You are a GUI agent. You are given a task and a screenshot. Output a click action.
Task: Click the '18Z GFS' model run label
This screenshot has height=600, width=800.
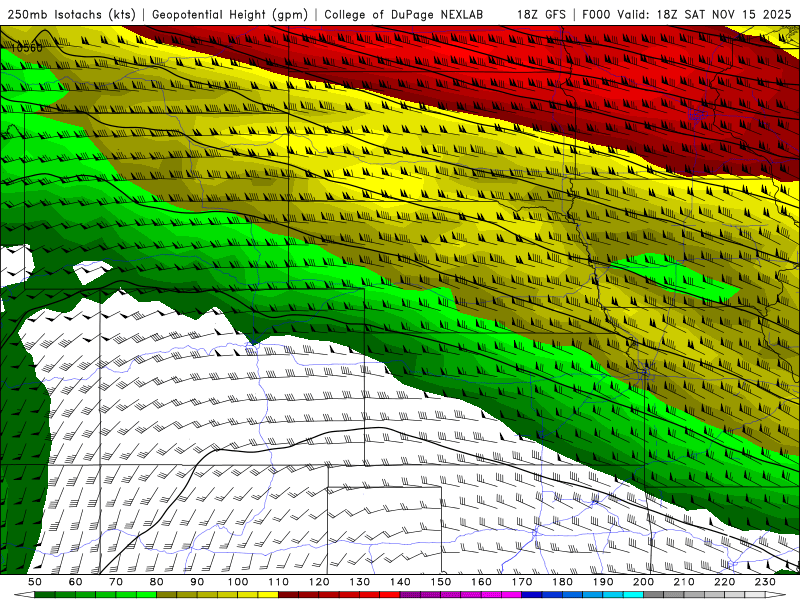coord(541,14)
